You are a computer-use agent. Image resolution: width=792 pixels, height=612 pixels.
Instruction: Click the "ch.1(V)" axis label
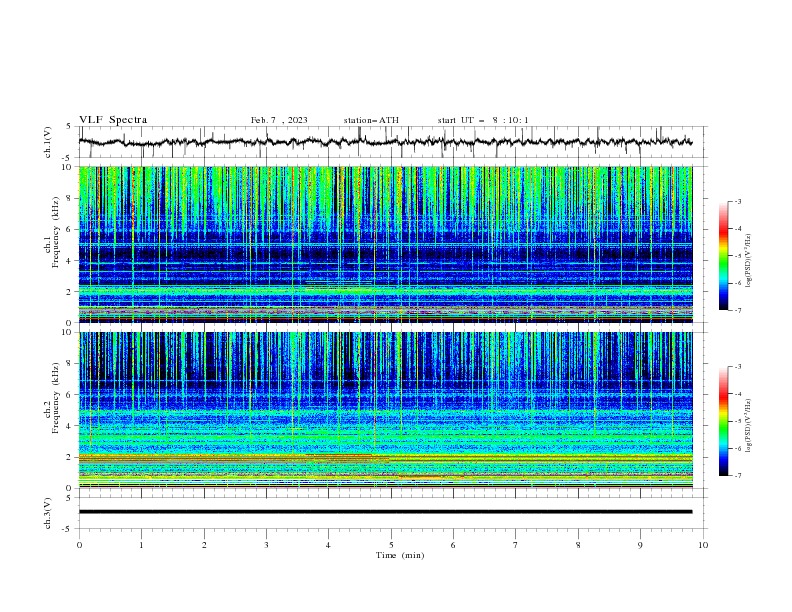coord(48,142)
